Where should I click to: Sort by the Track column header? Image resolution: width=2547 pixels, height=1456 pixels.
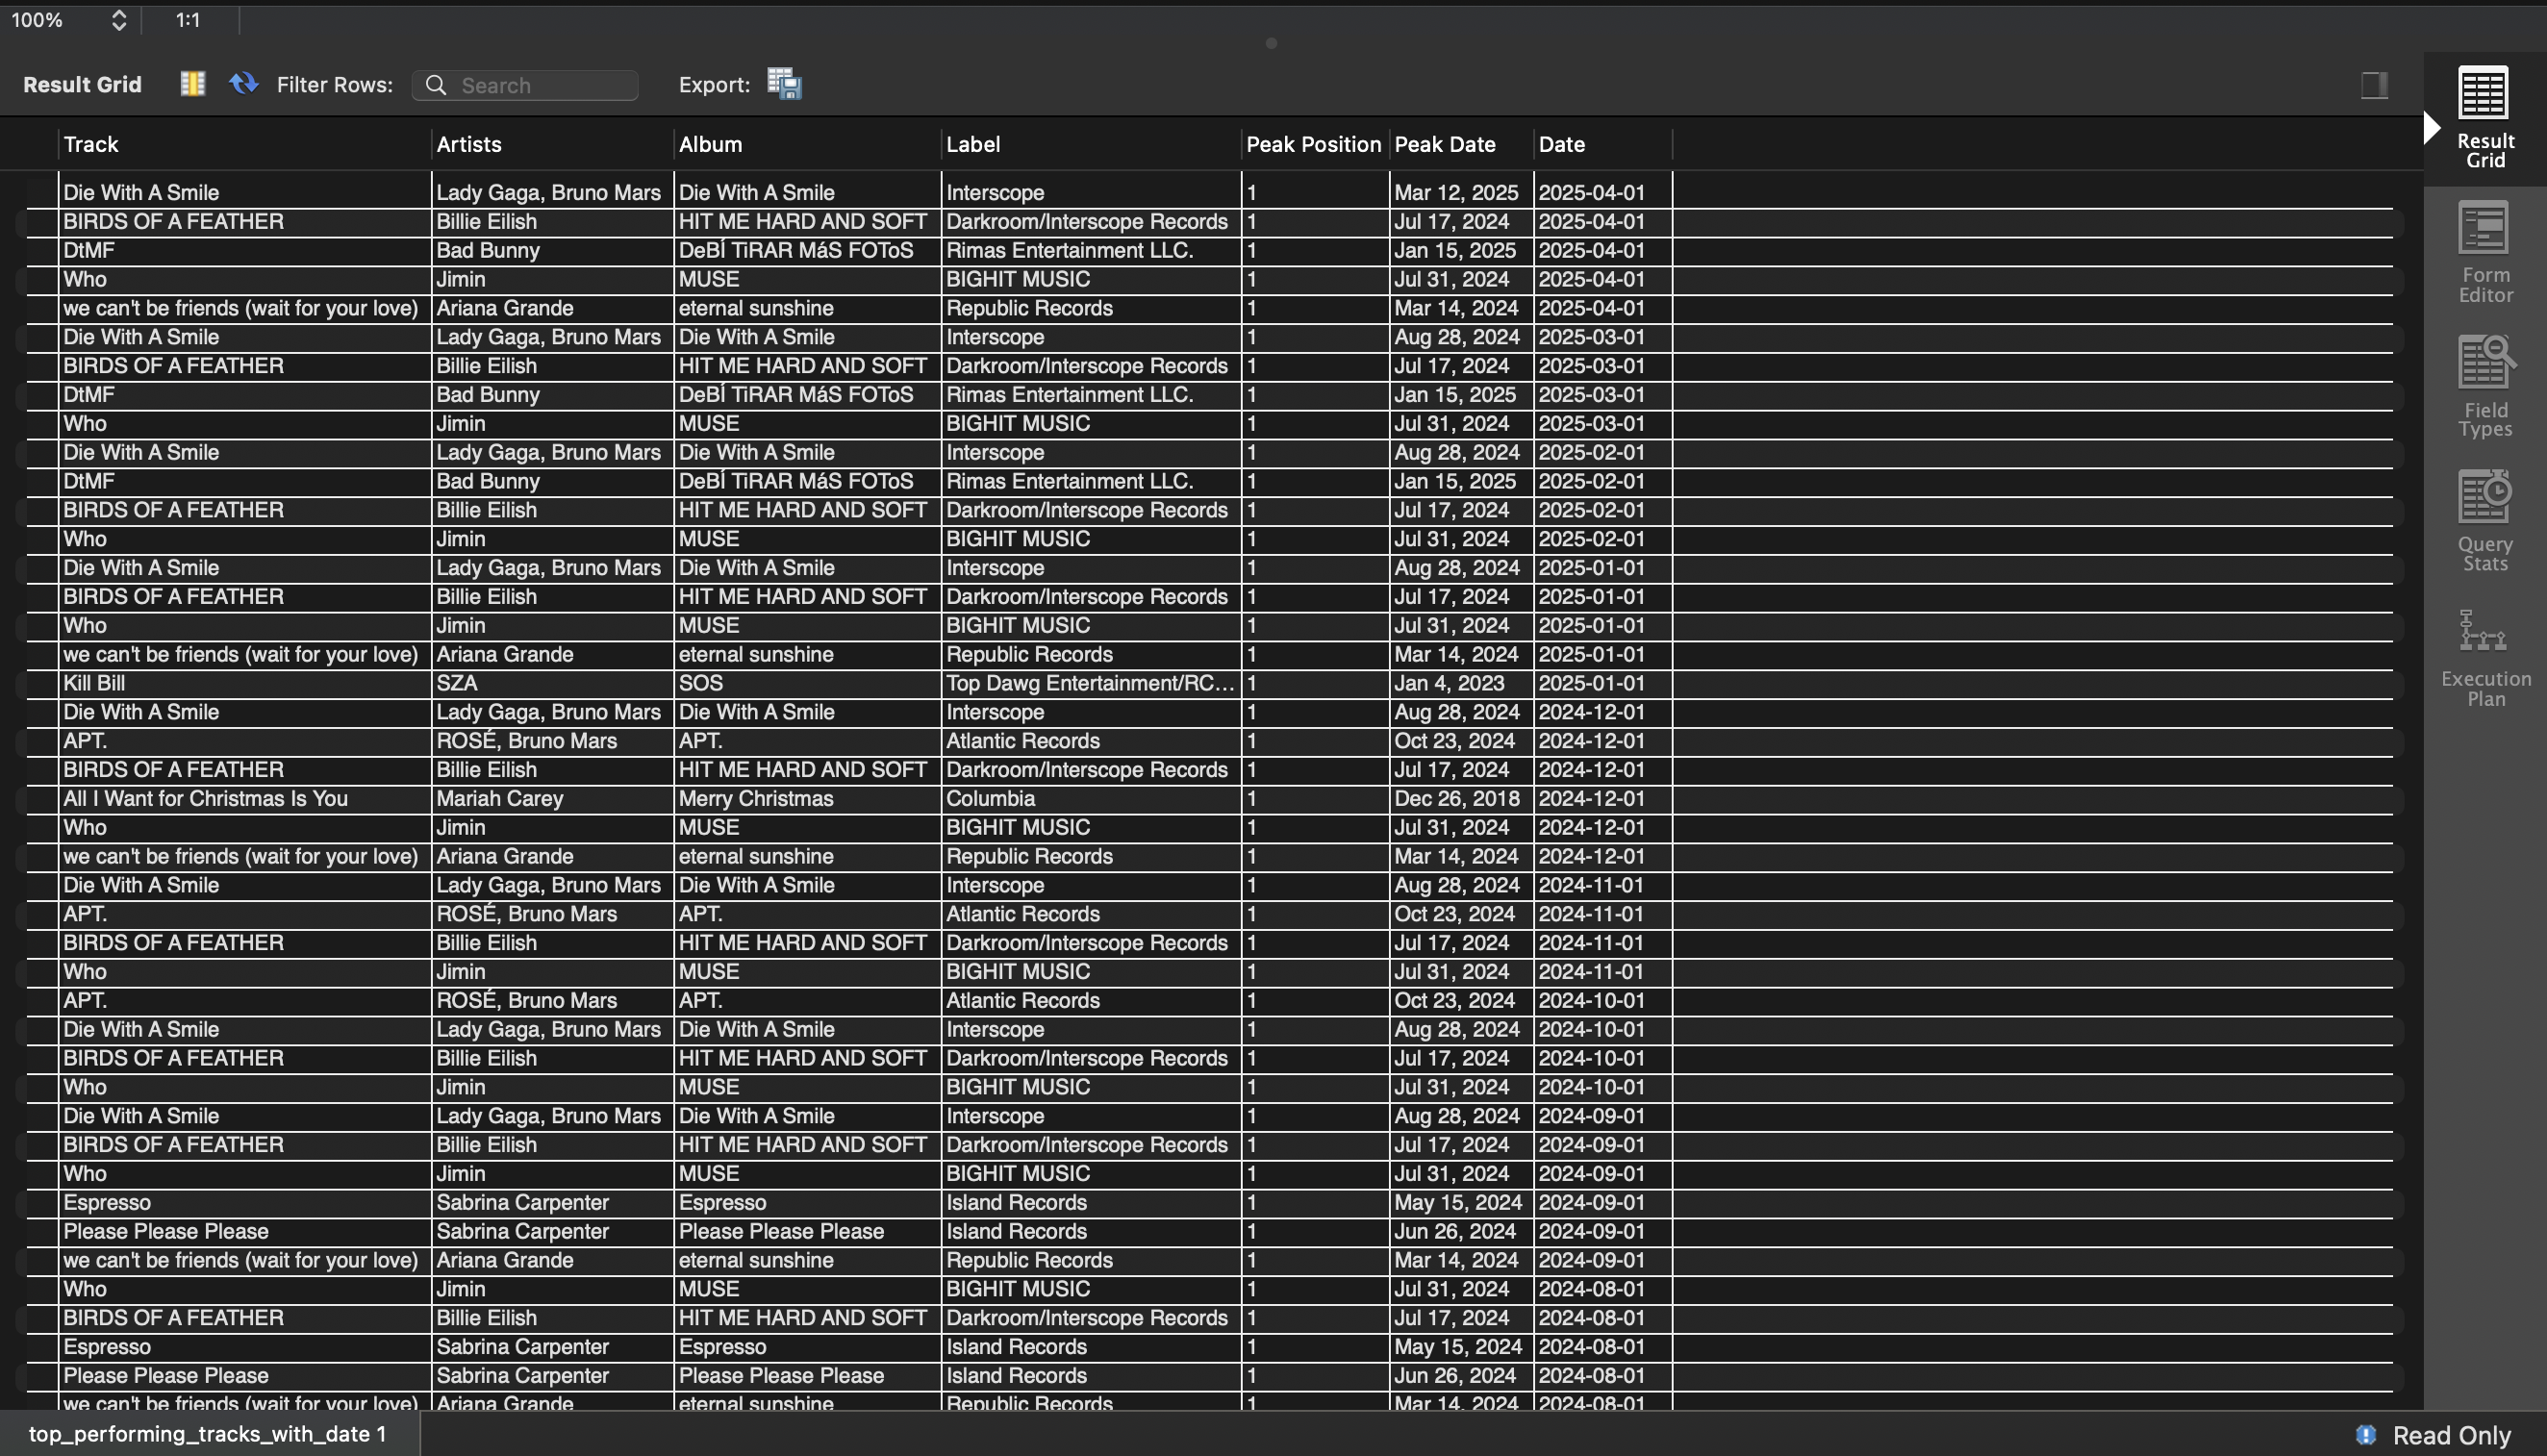coord(91,144)
